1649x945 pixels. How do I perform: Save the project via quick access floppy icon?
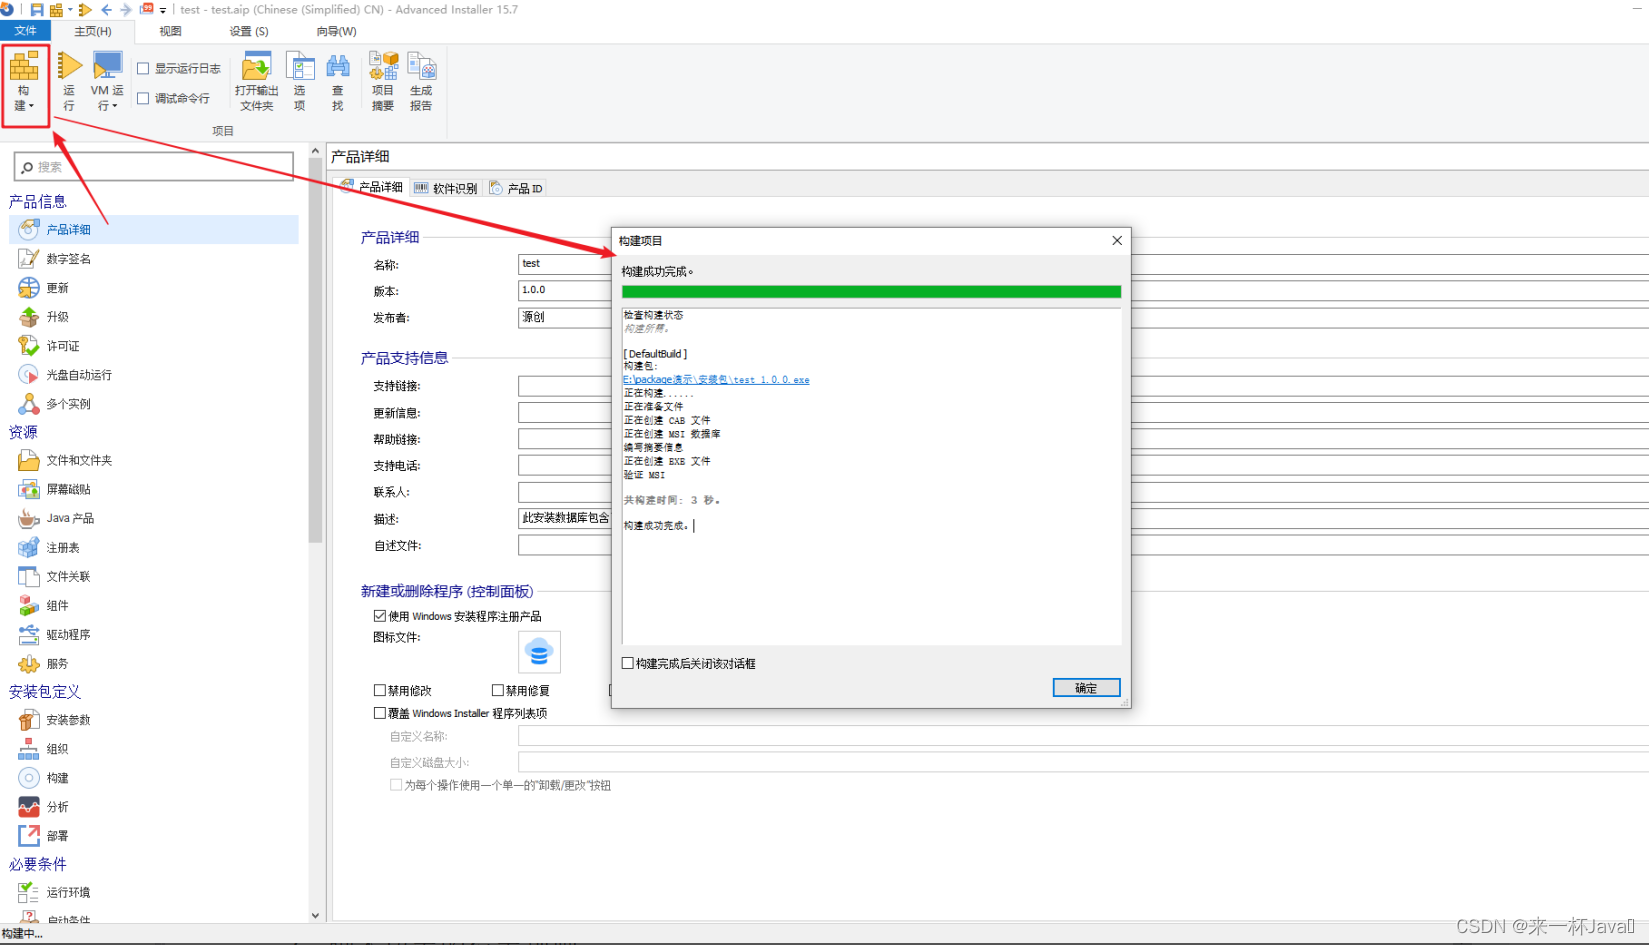tap(37, 10)
